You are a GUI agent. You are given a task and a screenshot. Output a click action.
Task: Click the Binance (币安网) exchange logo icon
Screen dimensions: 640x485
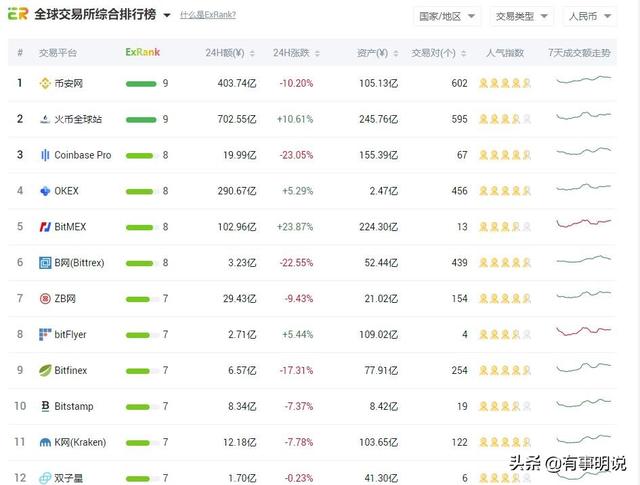[x=45, y=83]
